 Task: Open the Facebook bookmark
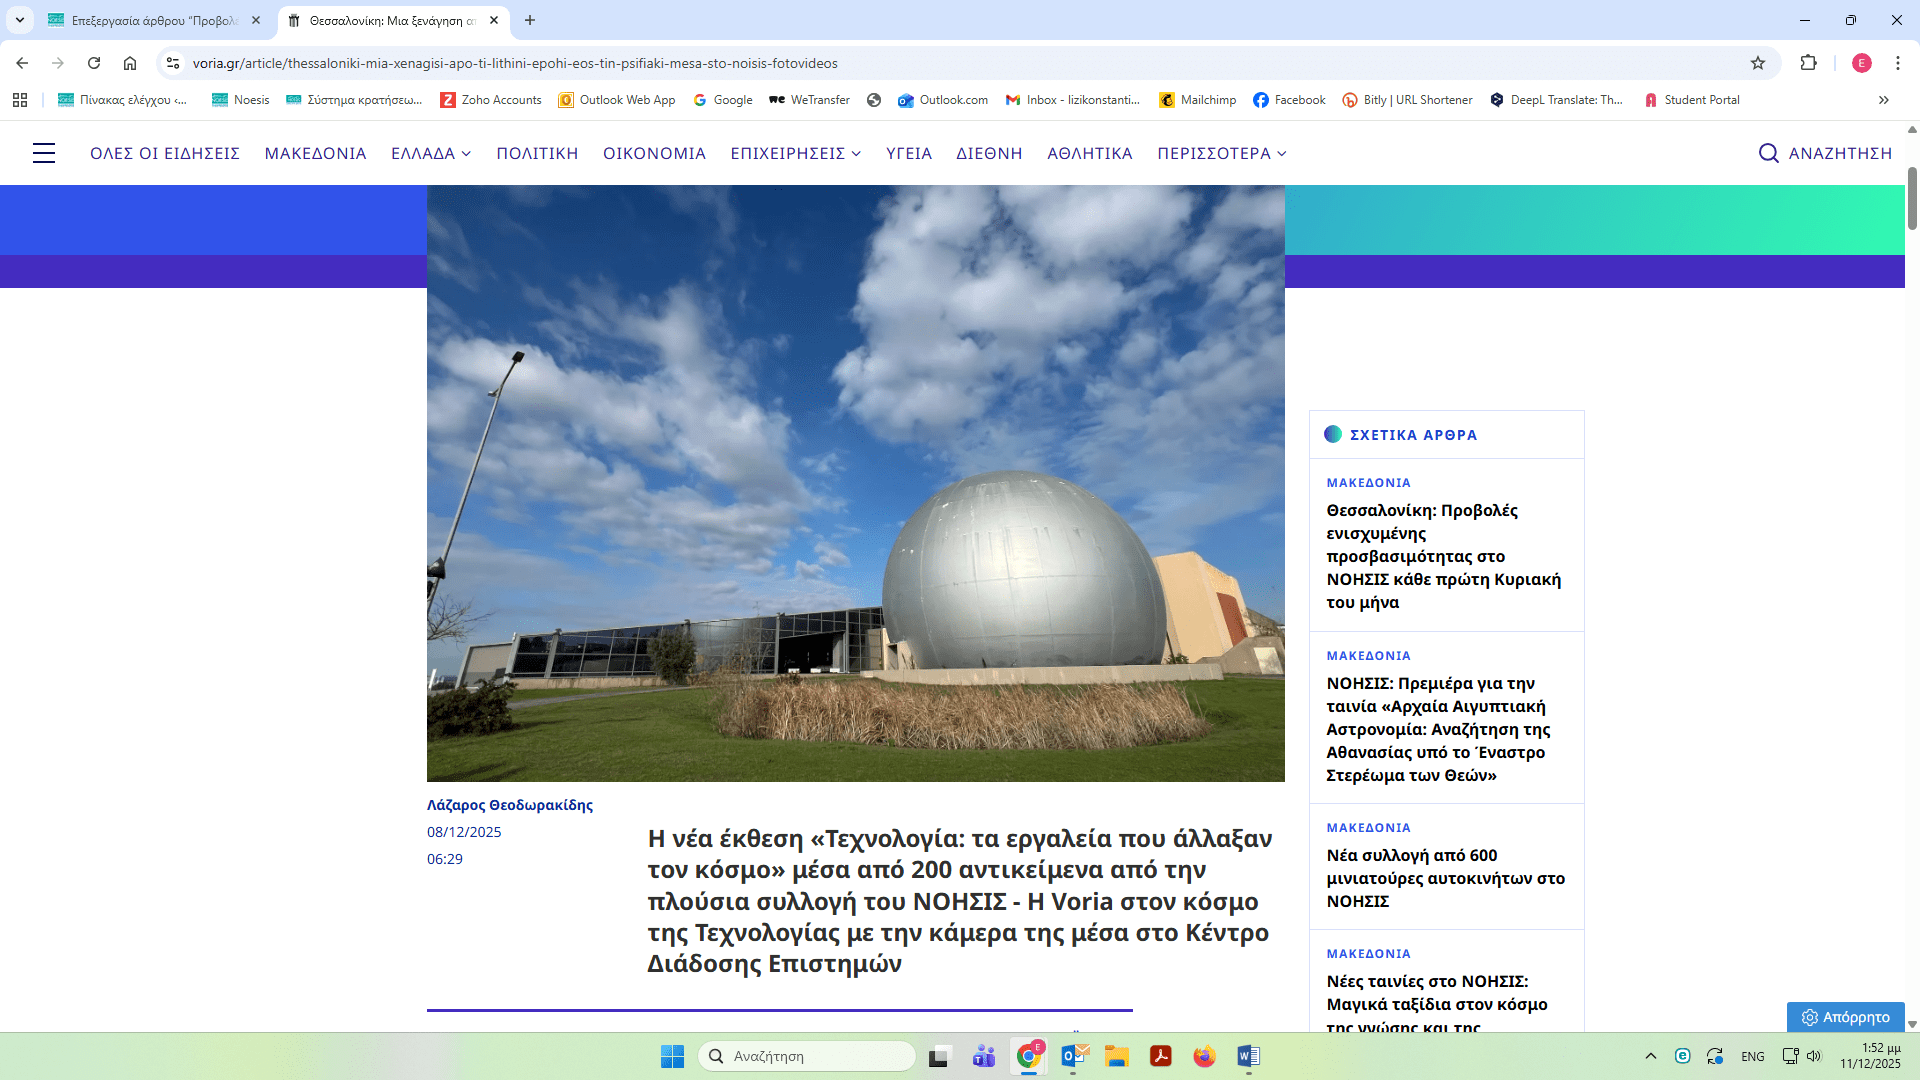pos(1289,100)
